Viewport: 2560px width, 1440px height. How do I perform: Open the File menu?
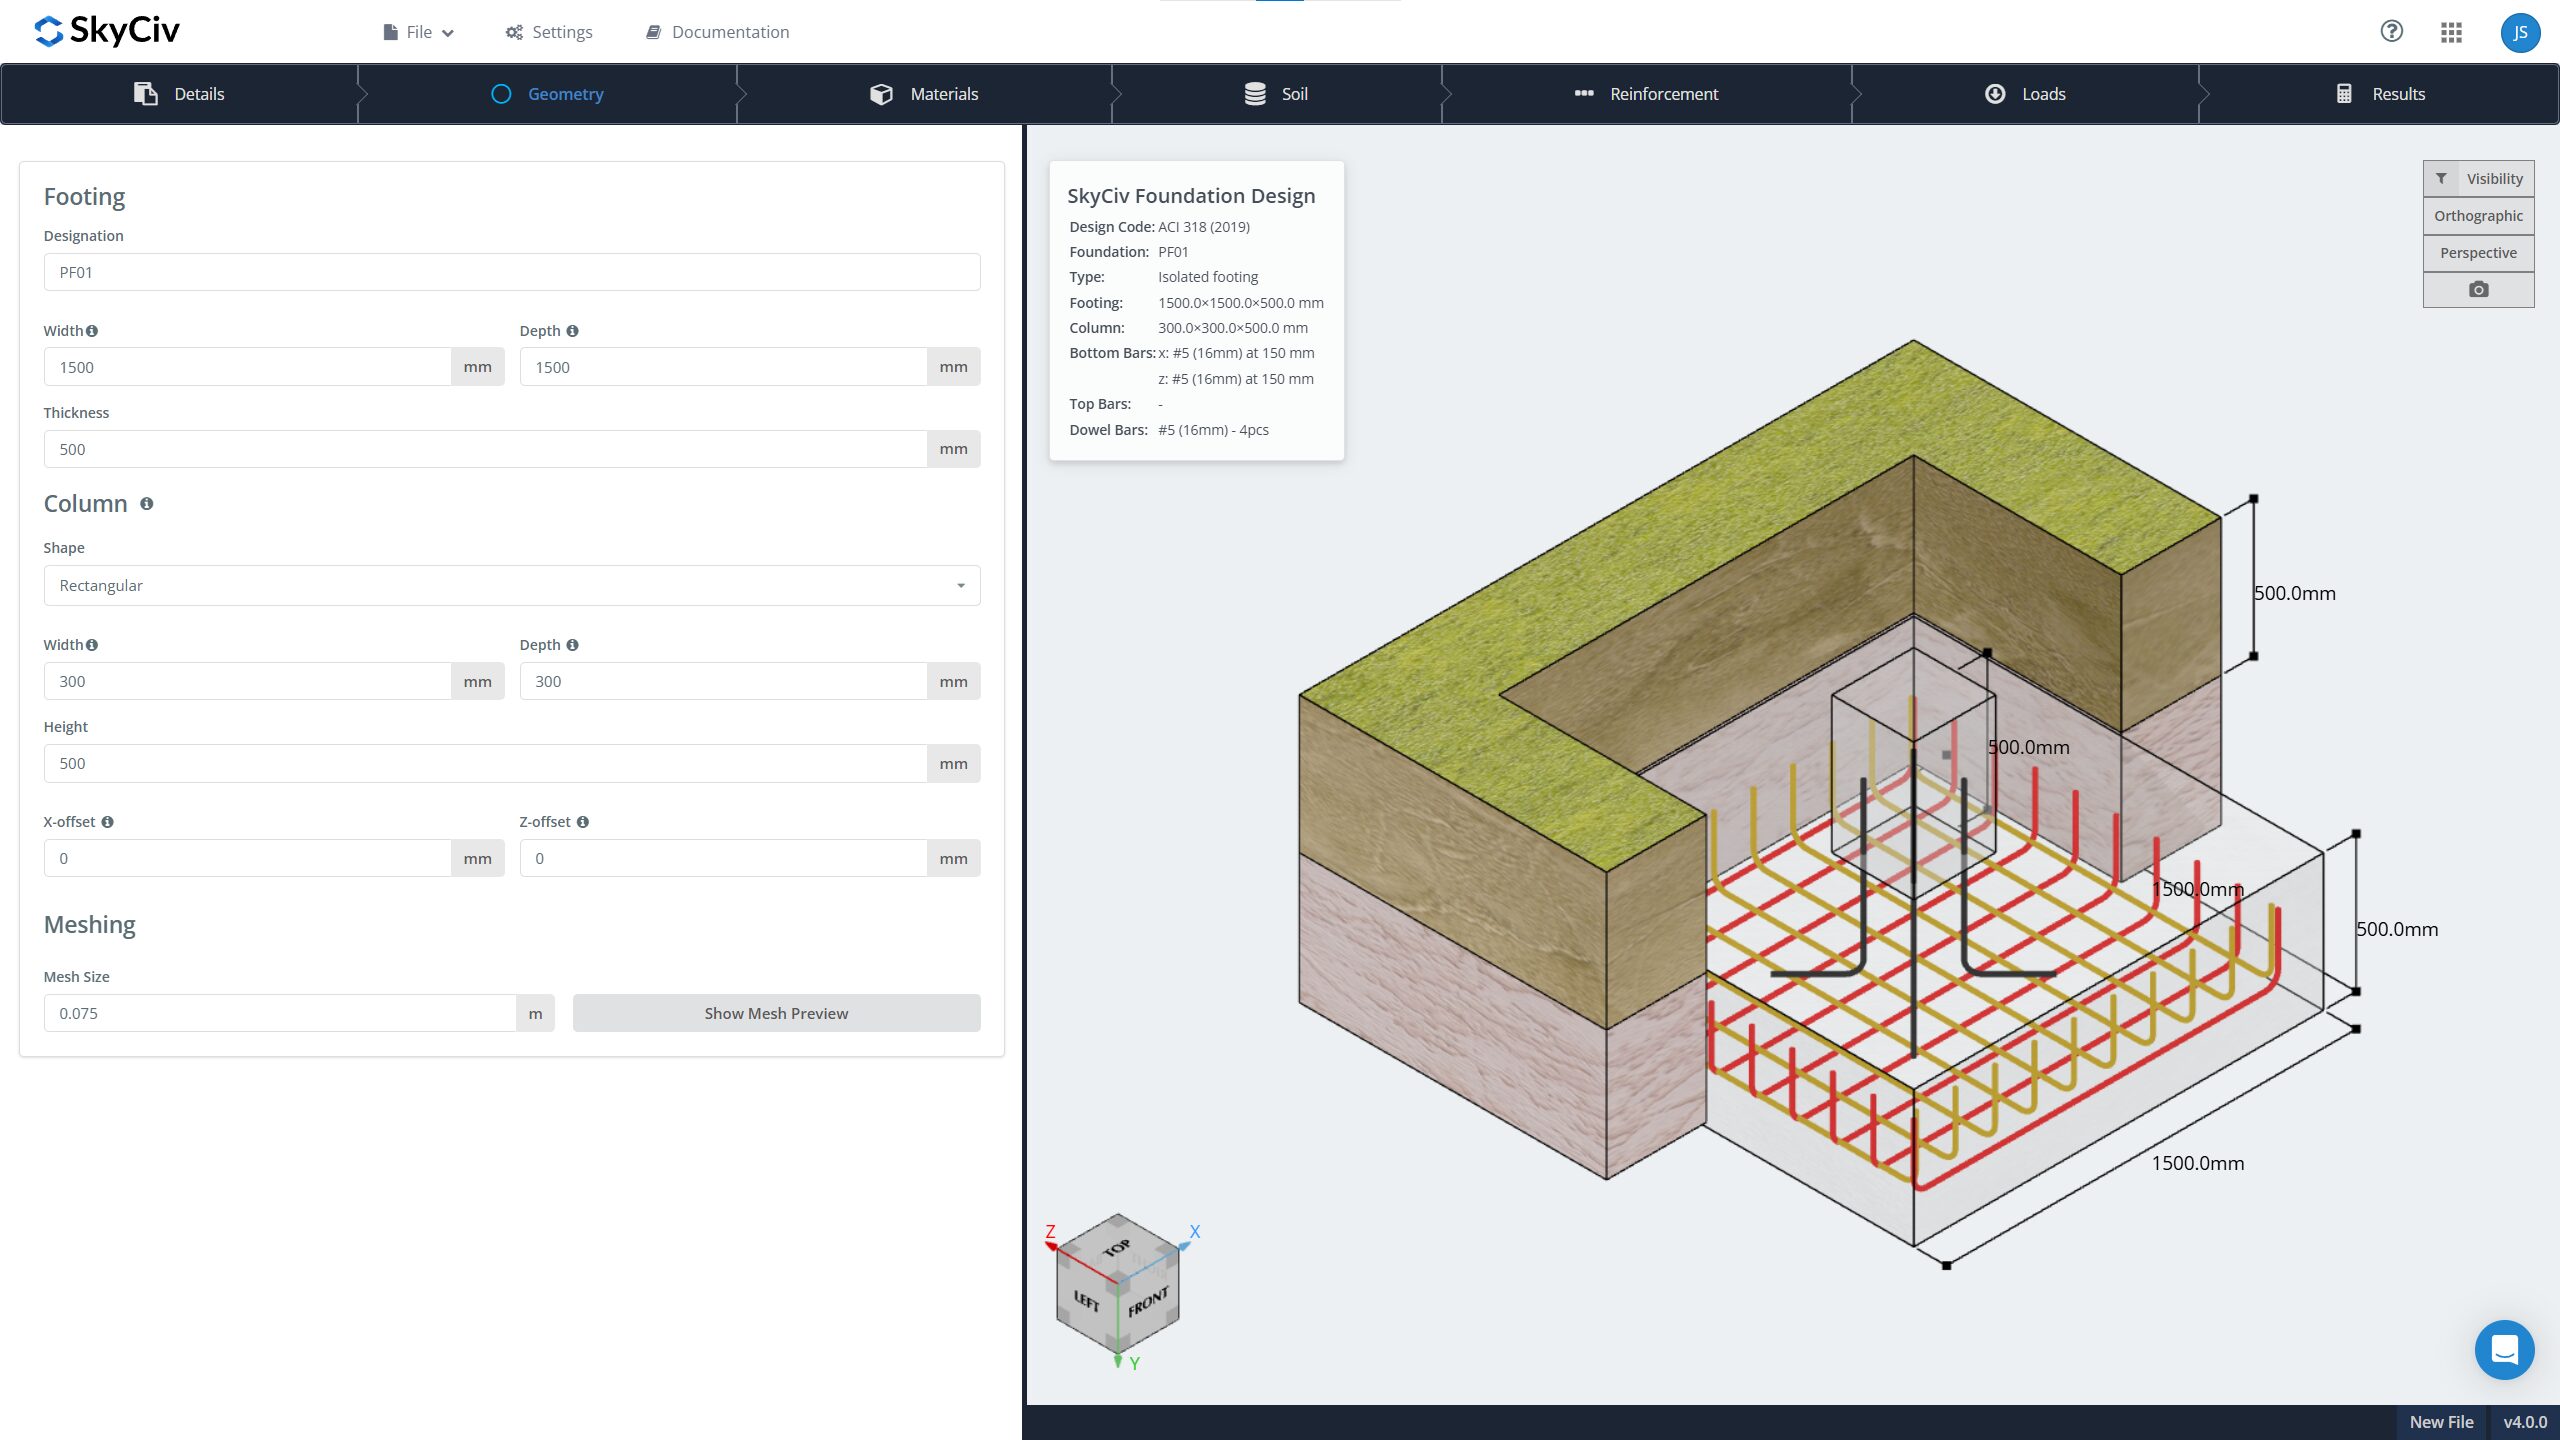coord(418,32)
